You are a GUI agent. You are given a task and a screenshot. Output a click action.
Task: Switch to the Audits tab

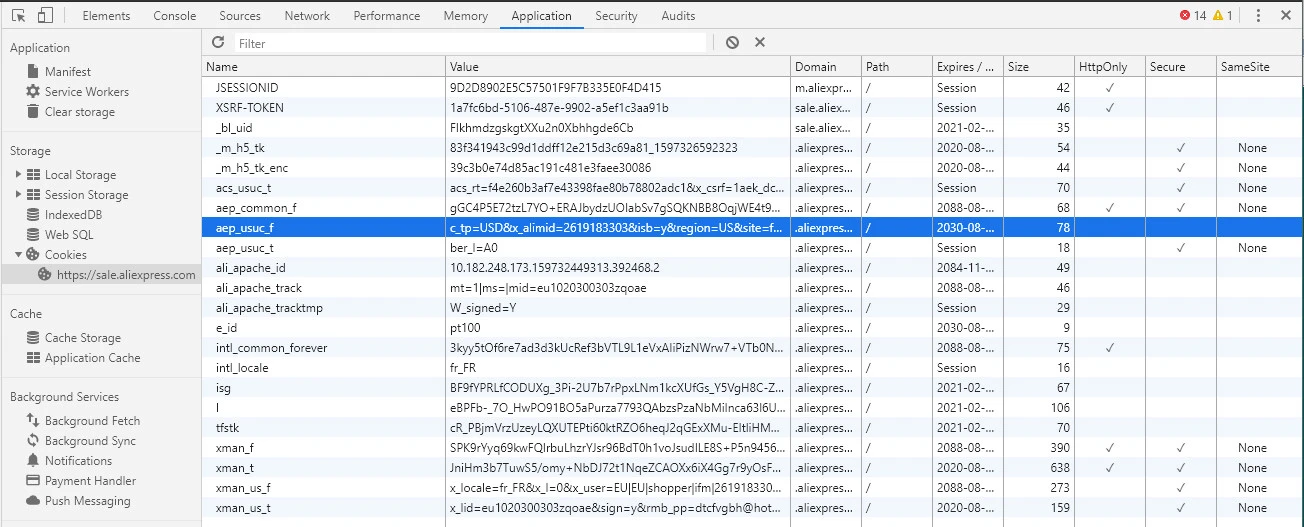[x=678, y=16]
